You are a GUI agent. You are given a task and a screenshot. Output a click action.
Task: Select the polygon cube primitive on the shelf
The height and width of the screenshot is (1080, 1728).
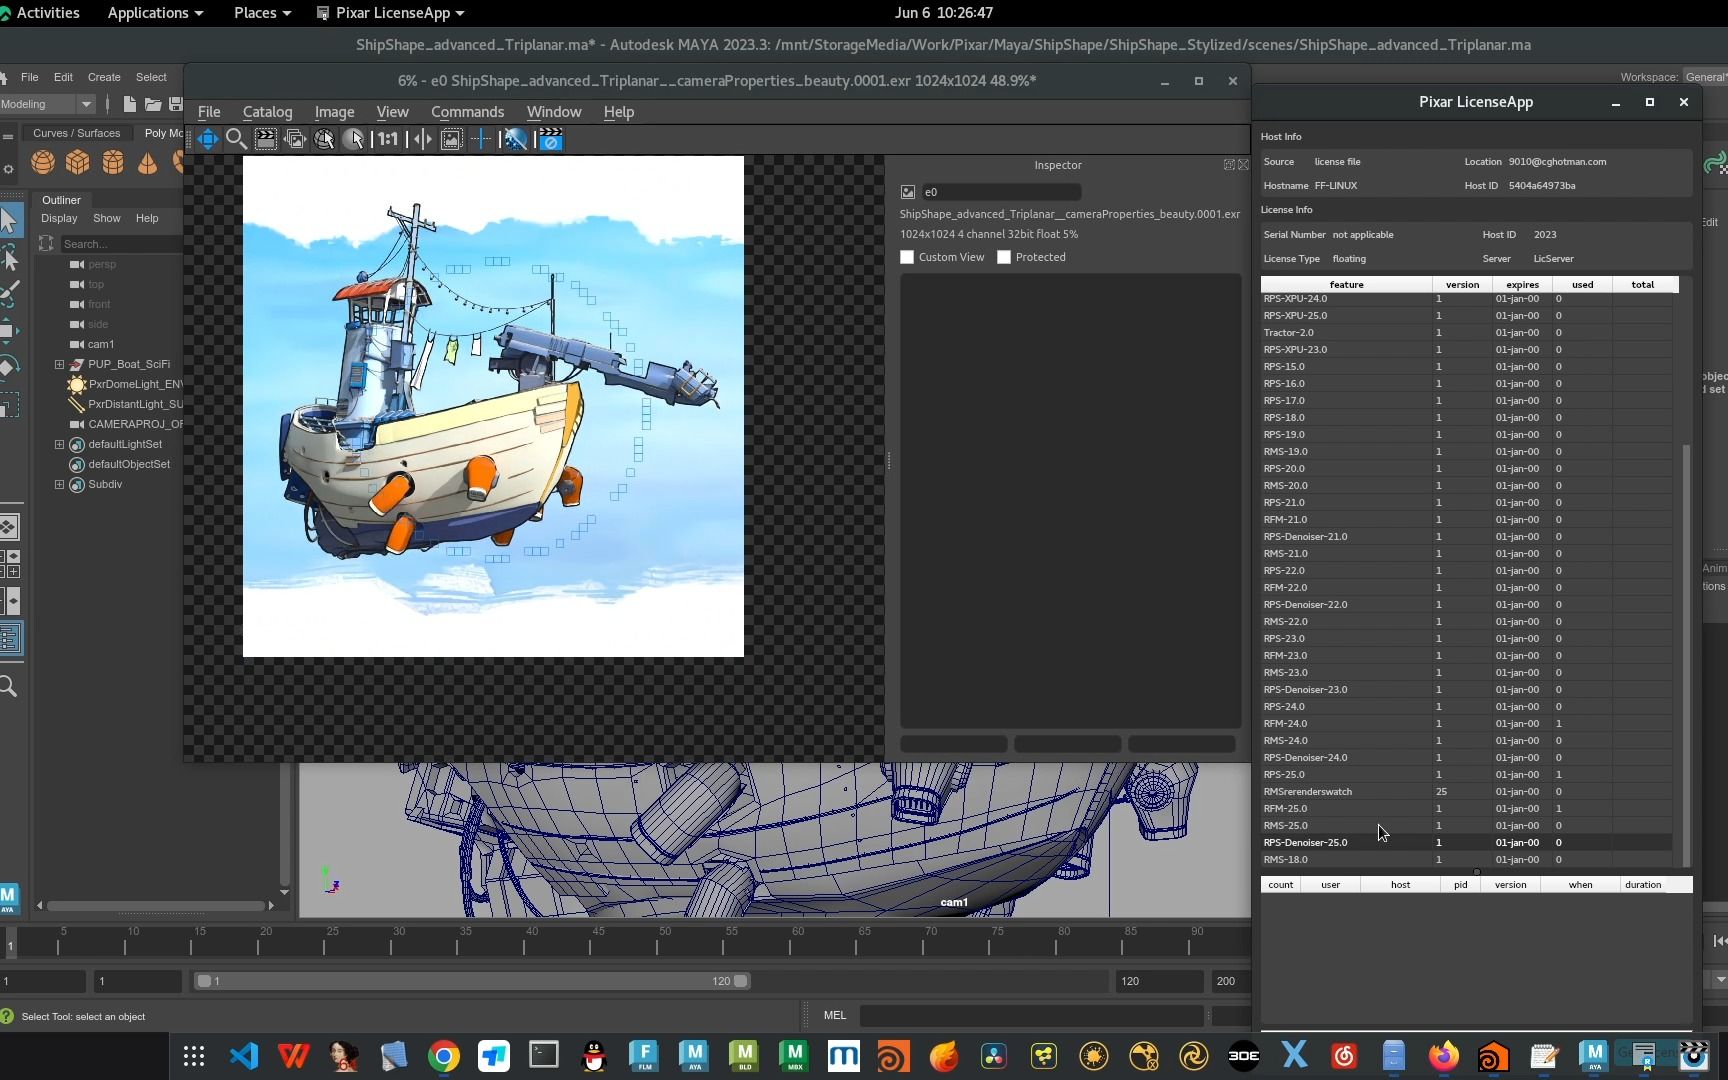77,162
